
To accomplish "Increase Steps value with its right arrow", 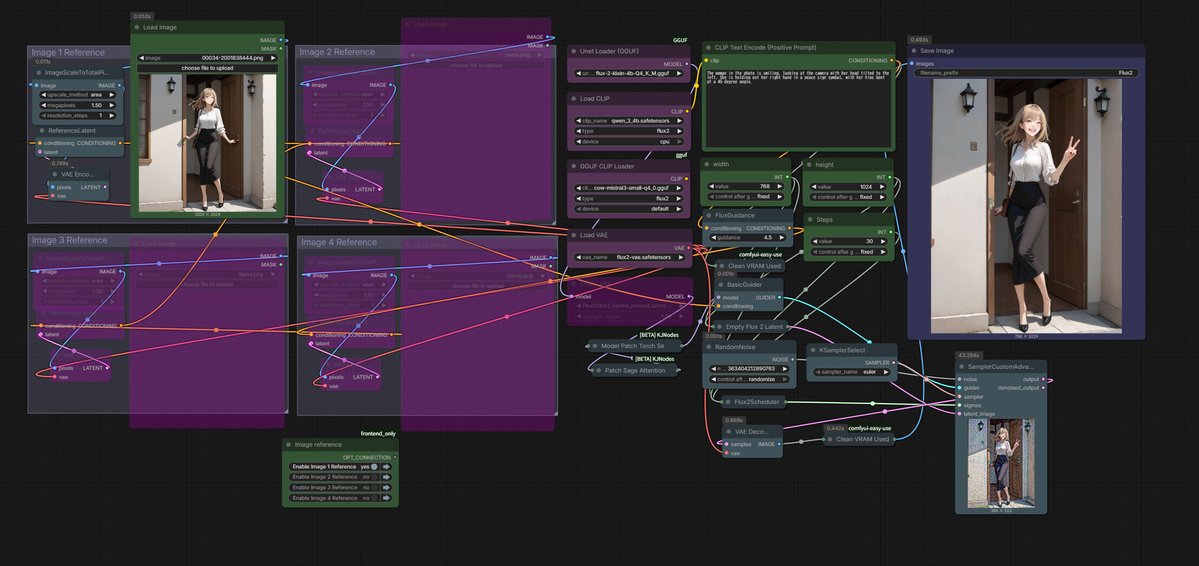I will [884, 242].
